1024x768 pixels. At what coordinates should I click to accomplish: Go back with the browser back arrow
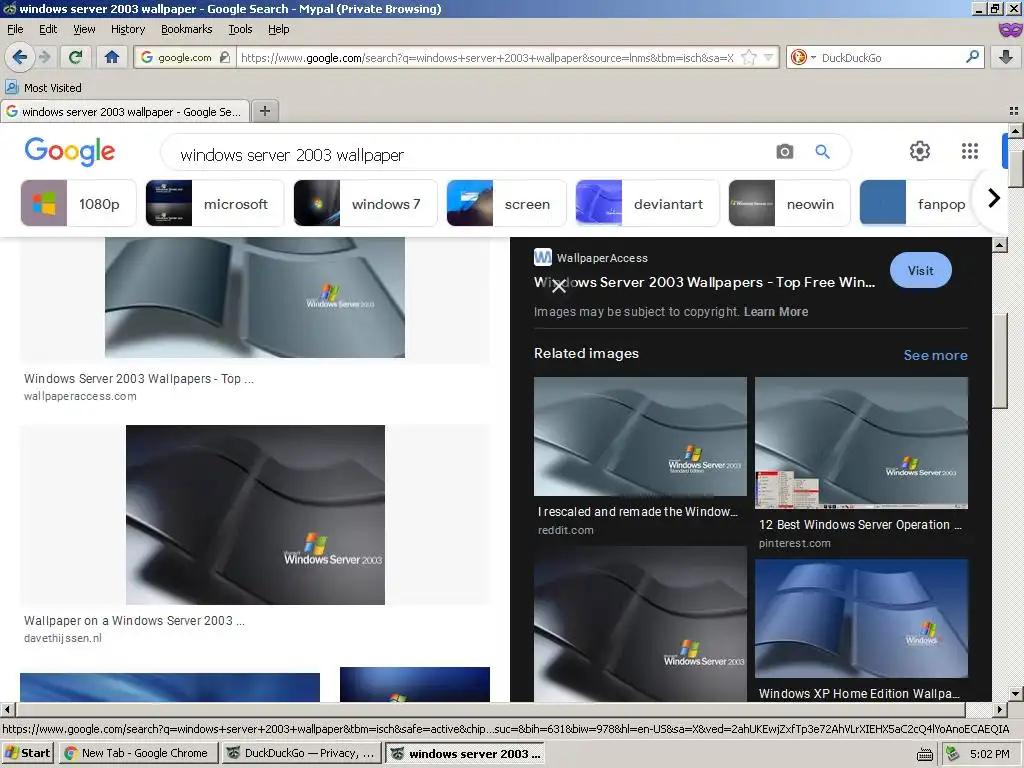[20, 57]
